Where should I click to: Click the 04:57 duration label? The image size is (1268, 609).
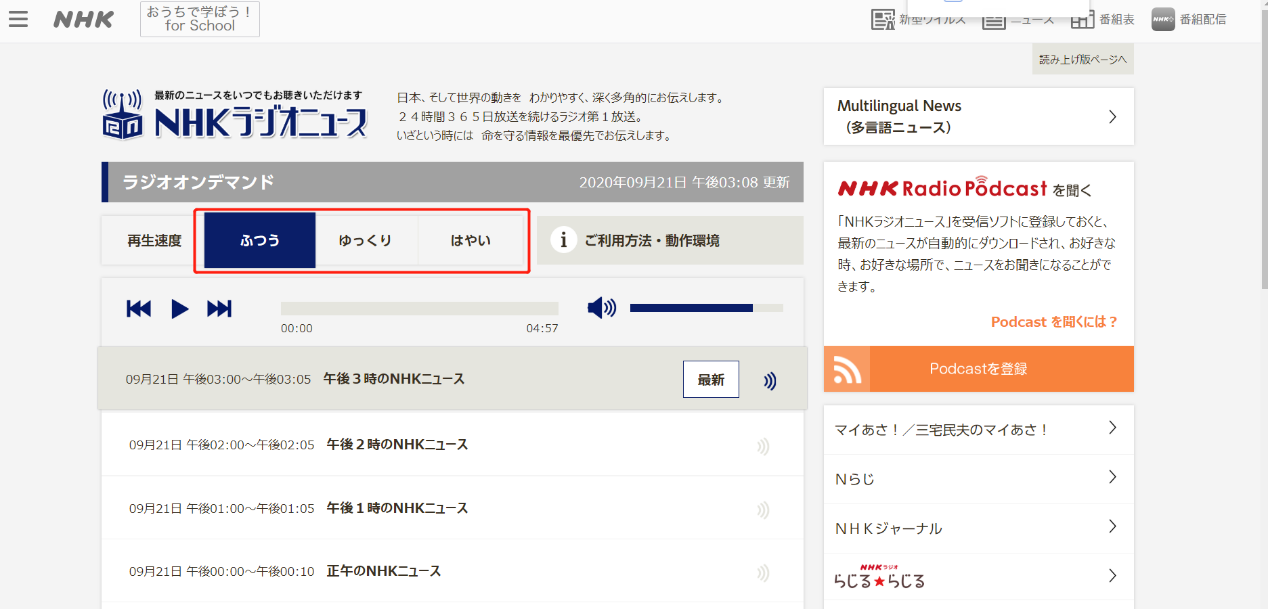542,329
